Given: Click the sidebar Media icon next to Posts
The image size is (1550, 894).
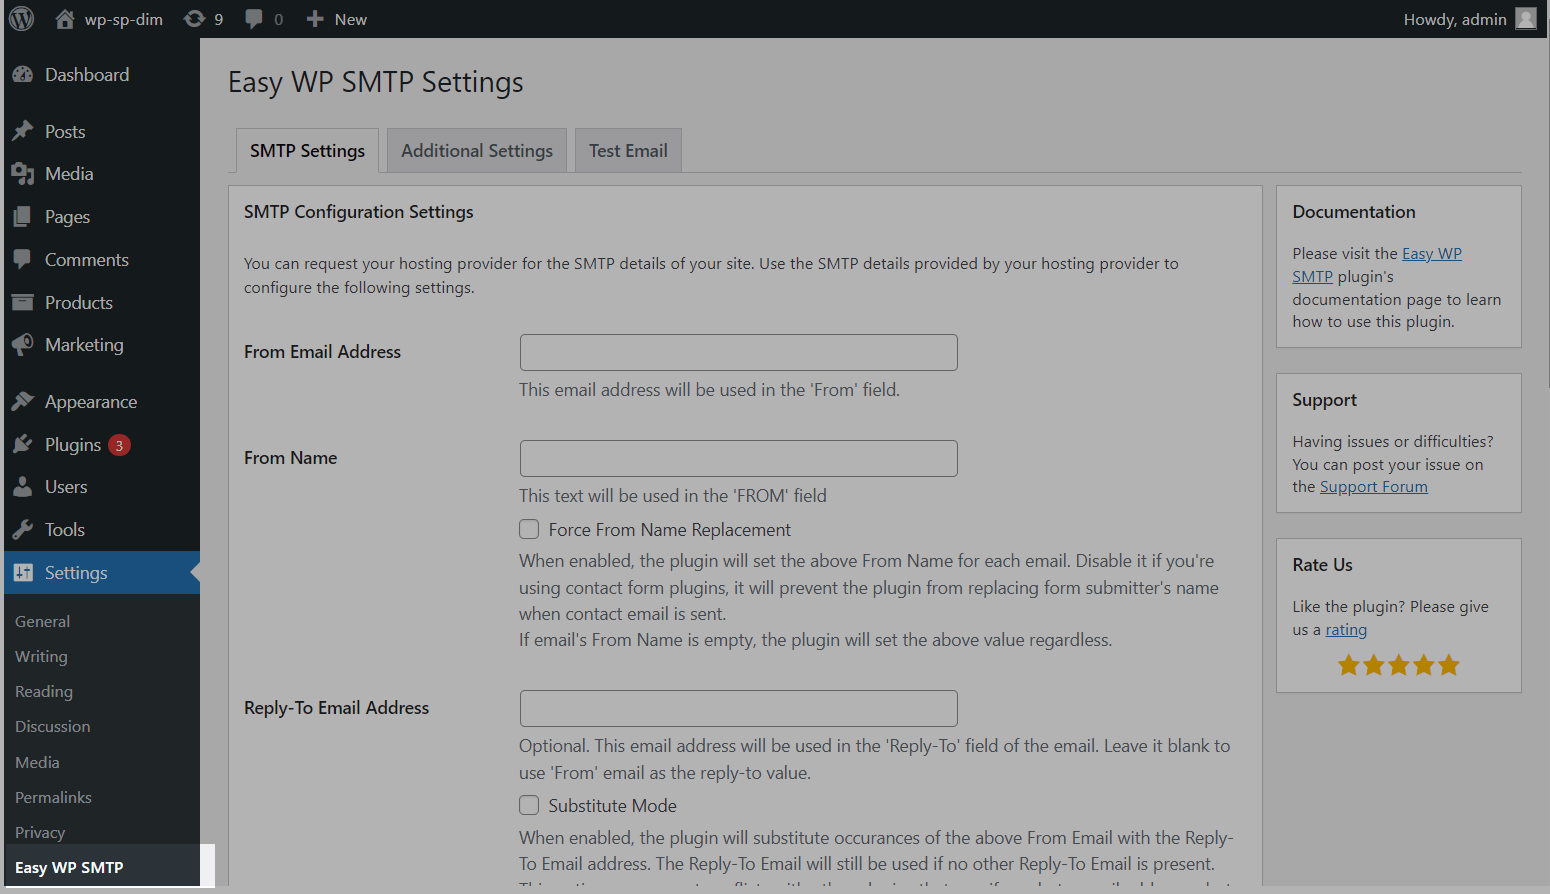Looking at the screenshot, I should coord(23,174).
